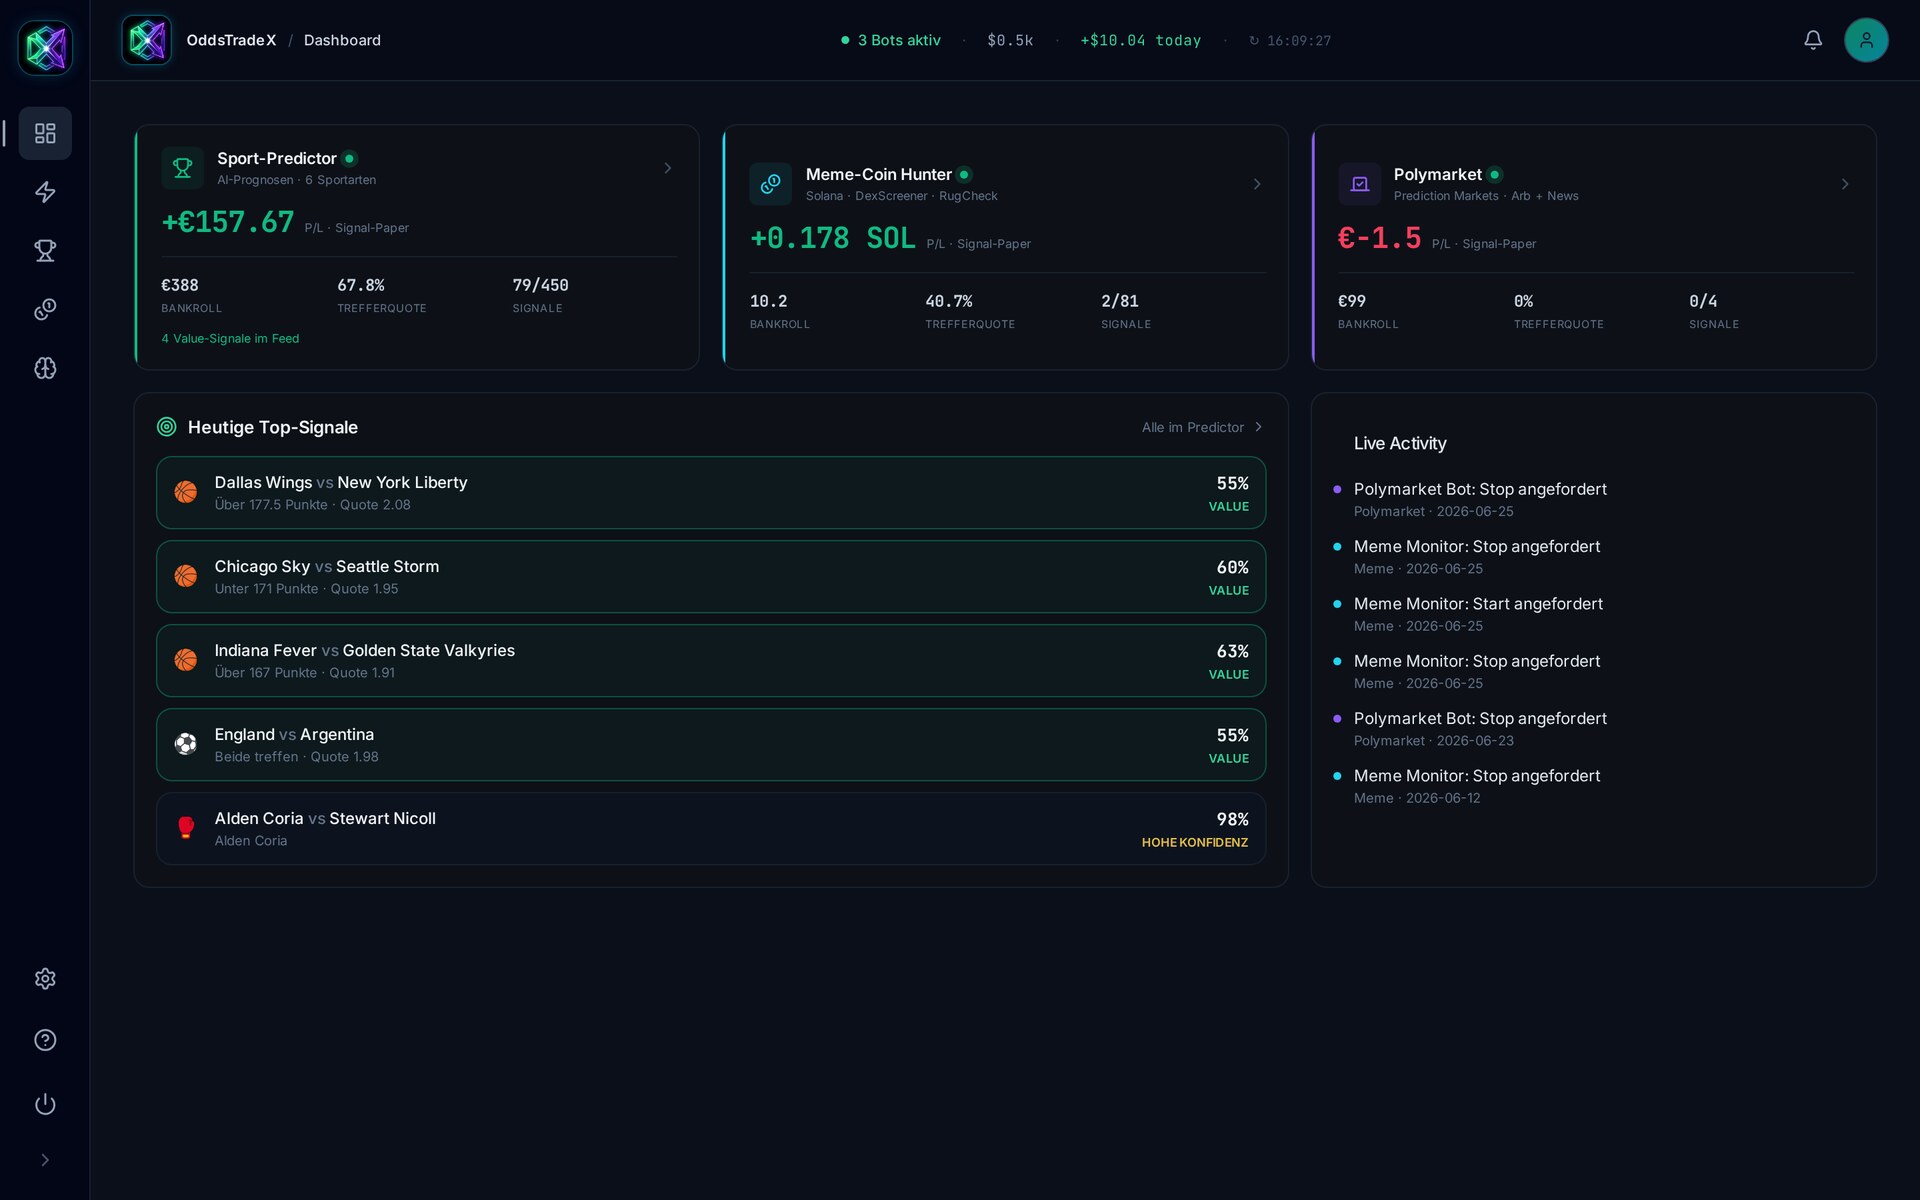Open the England vs Argentina signal
Screen dimensions: 1920x1200
[x=711, y=745]
